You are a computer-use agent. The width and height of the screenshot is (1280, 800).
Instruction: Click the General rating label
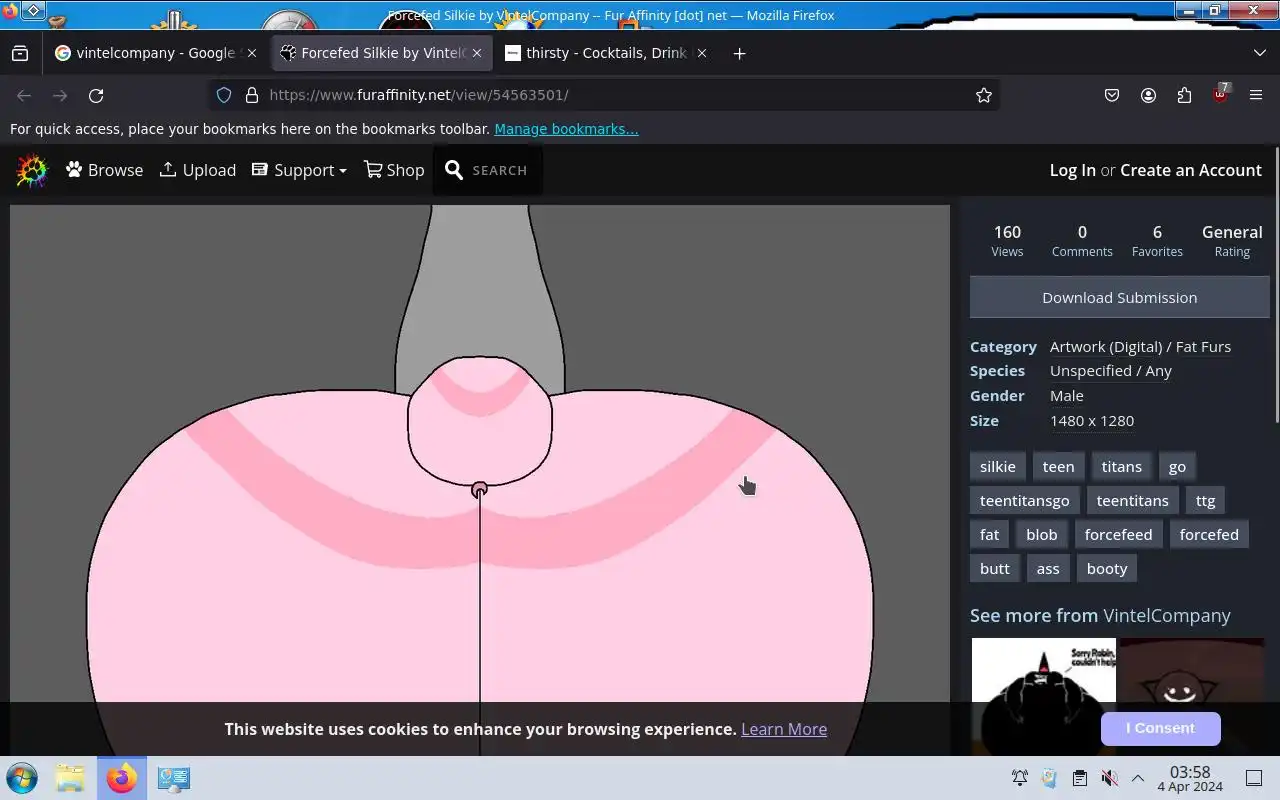1232,240
